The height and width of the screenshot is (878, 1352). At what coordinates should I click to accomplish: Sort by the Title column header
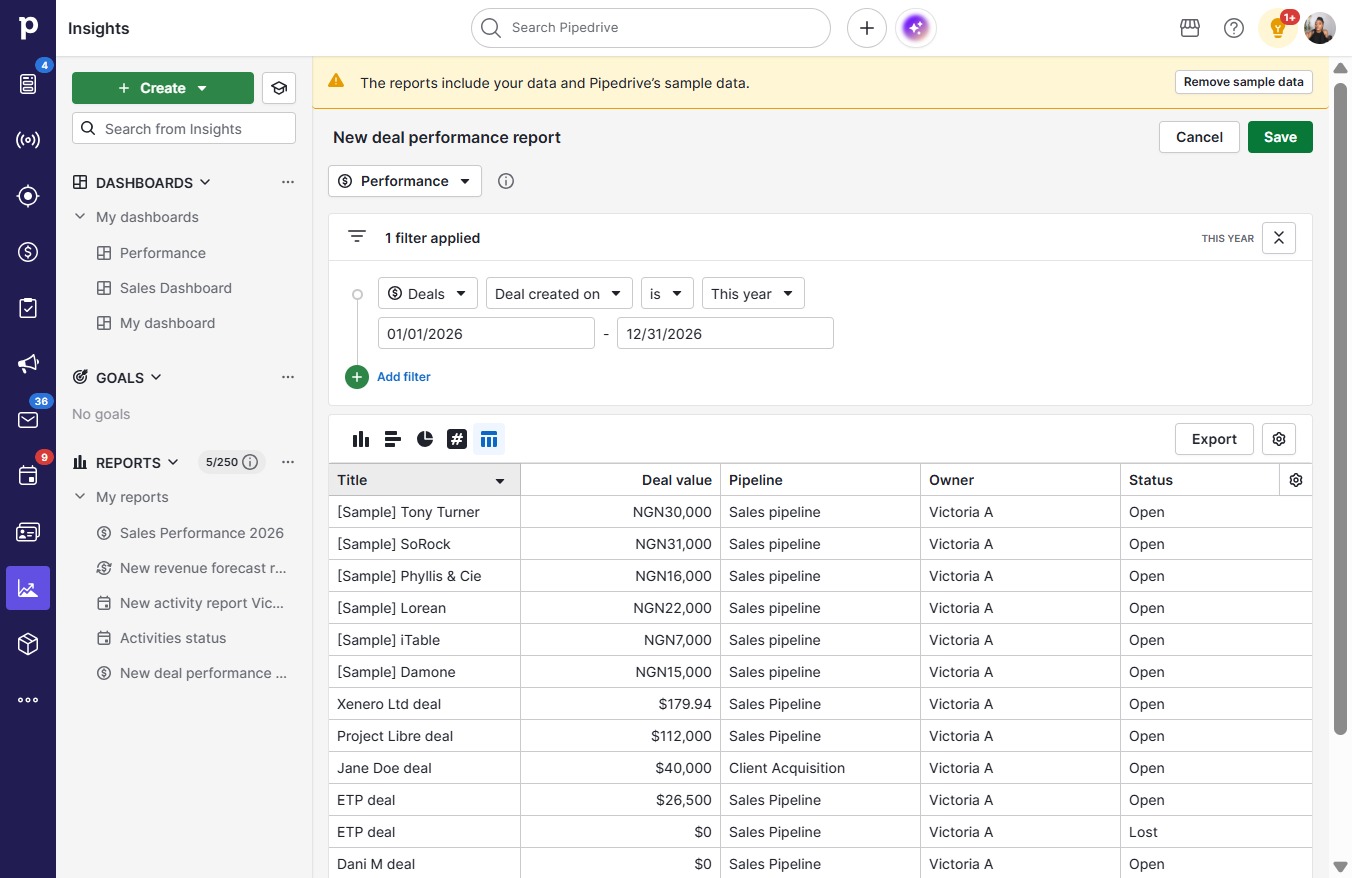(424, 480)
